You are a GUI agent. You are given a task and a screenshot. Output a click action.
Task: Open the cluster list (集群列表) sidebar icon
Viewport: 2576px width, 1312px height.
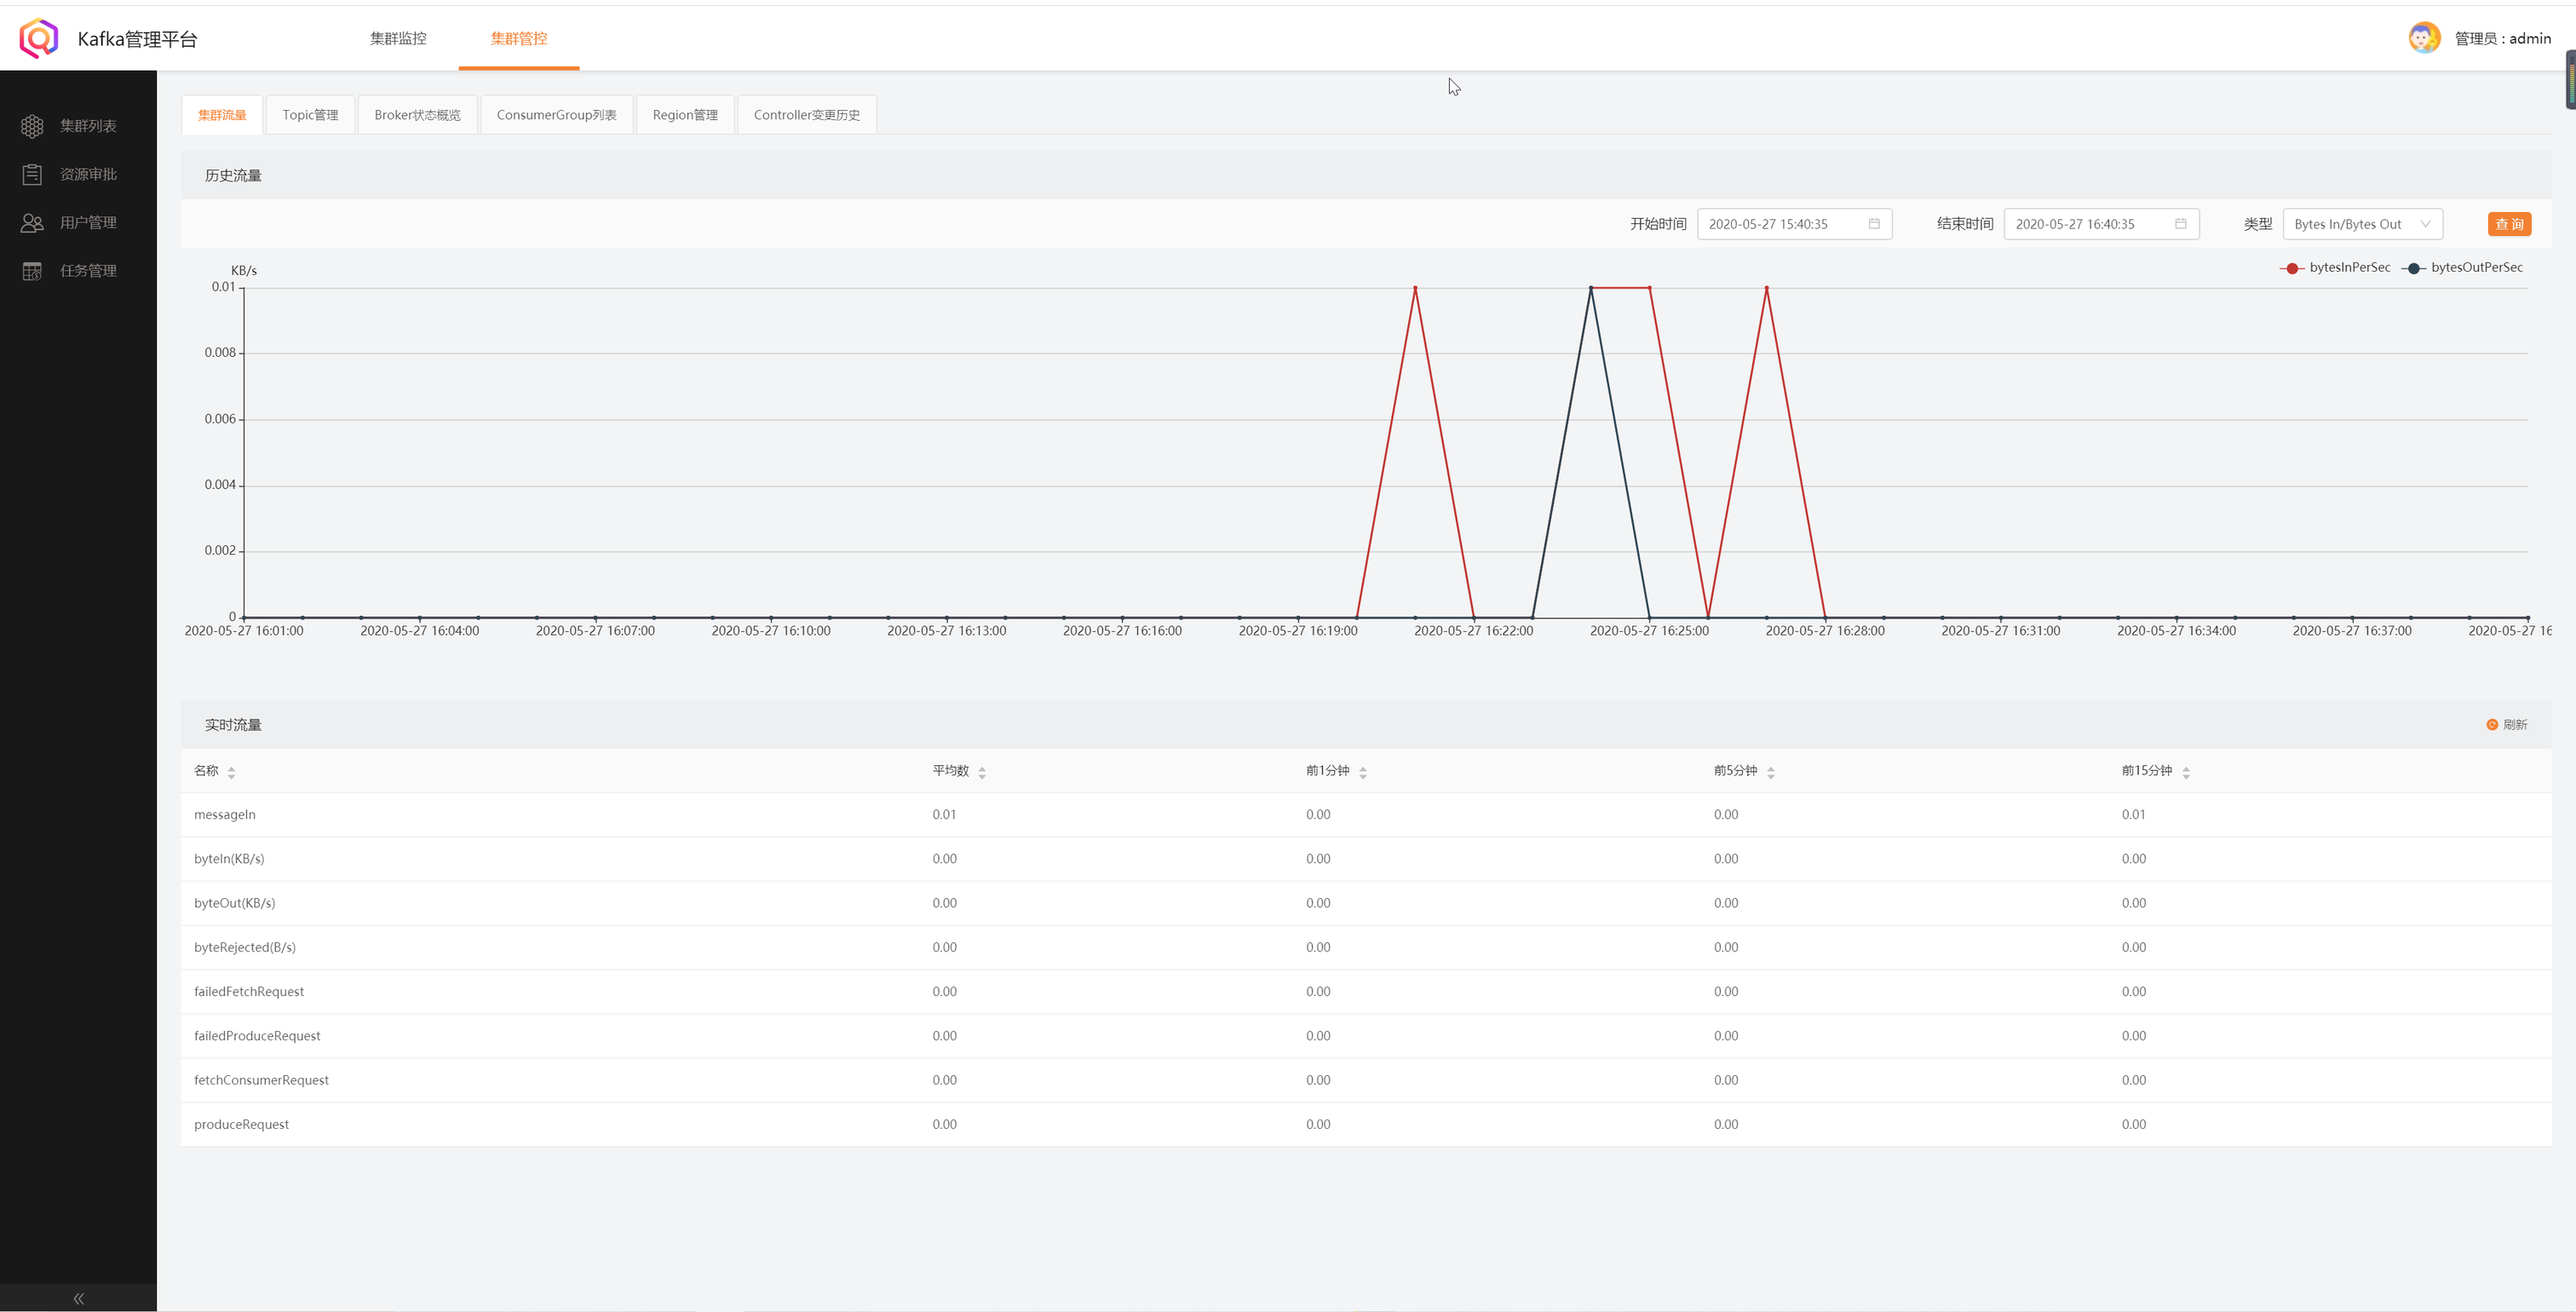pyautogui.click(x=32, y=126)
